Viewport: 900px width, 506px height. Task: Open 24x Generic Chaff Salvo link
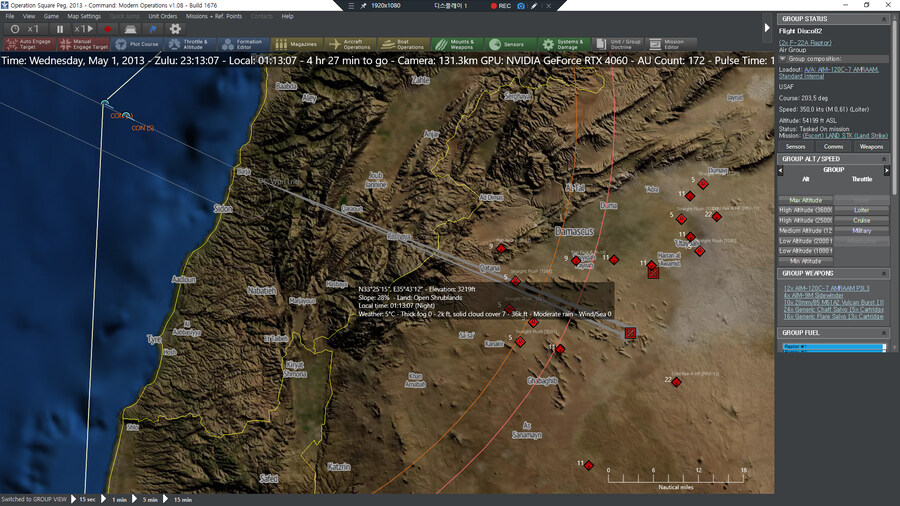point(833,309)
